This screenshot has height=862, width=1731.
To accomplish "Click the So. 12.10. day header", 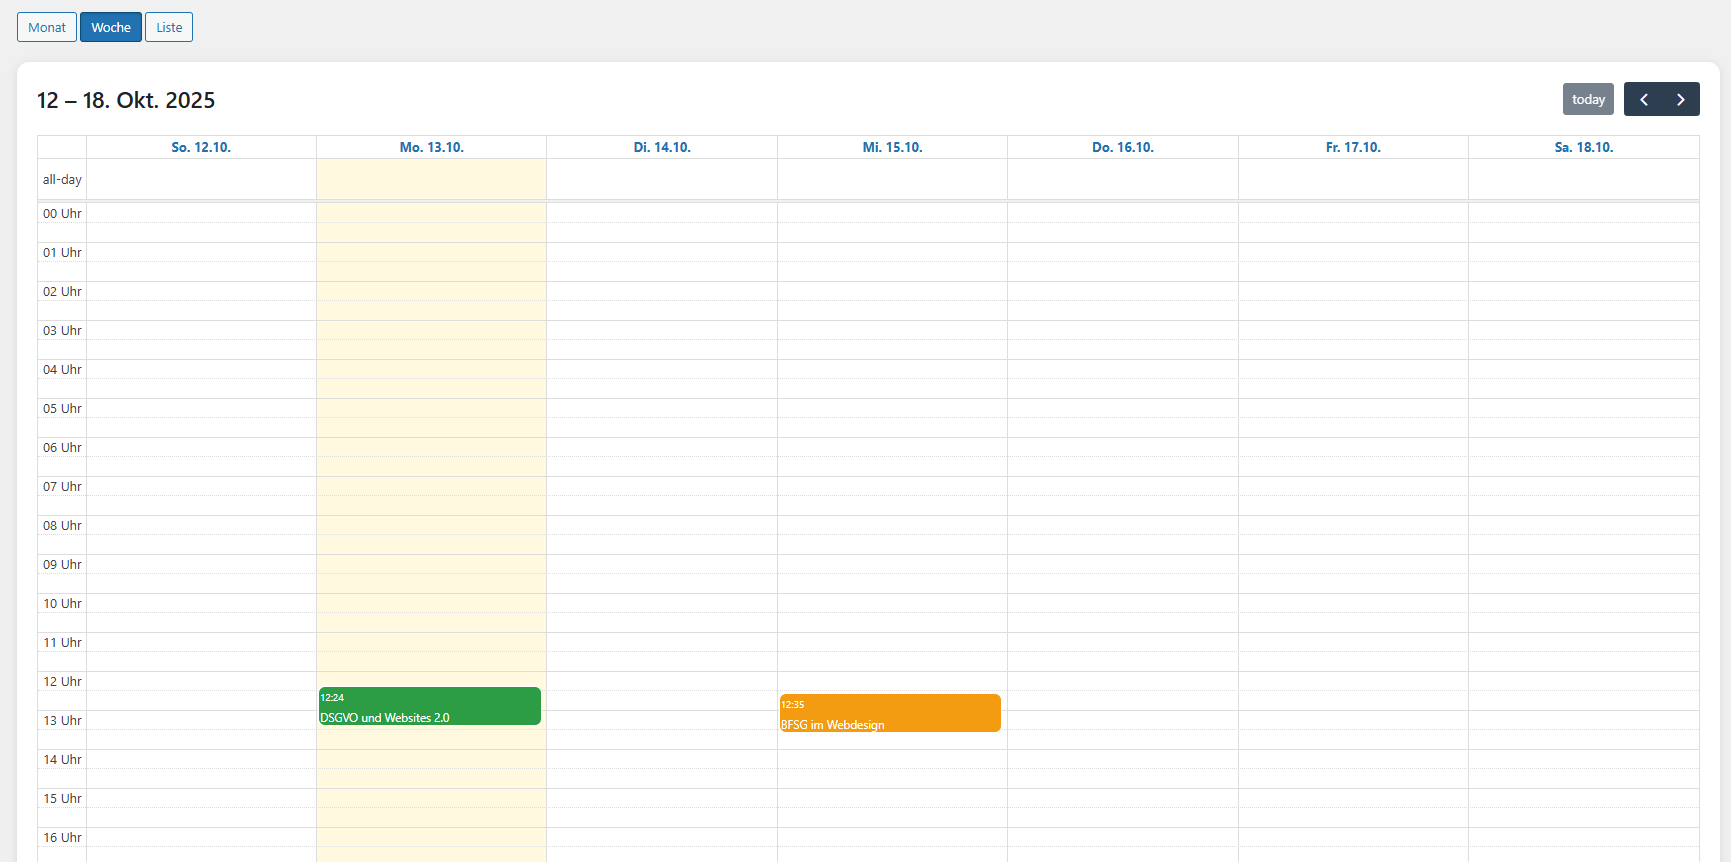I will (201, 147).
